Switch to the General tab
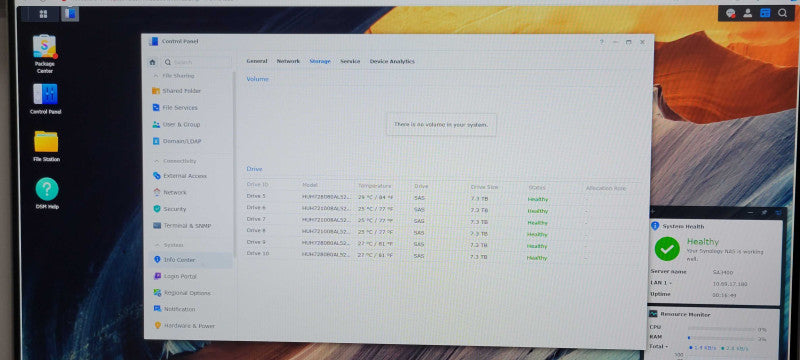 pyautogui.click(x=257, y=61)
